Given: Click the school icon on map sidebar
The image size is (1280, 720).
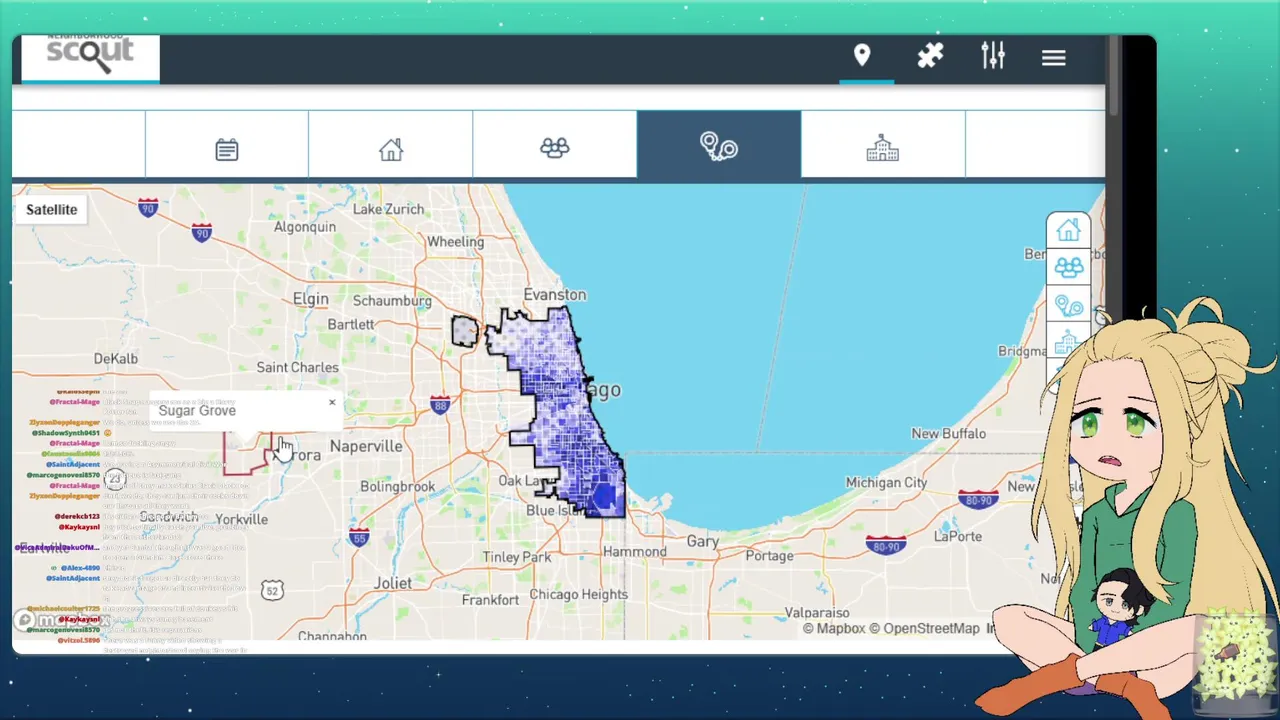Looking at the screenshot, I should [1068, 343].
